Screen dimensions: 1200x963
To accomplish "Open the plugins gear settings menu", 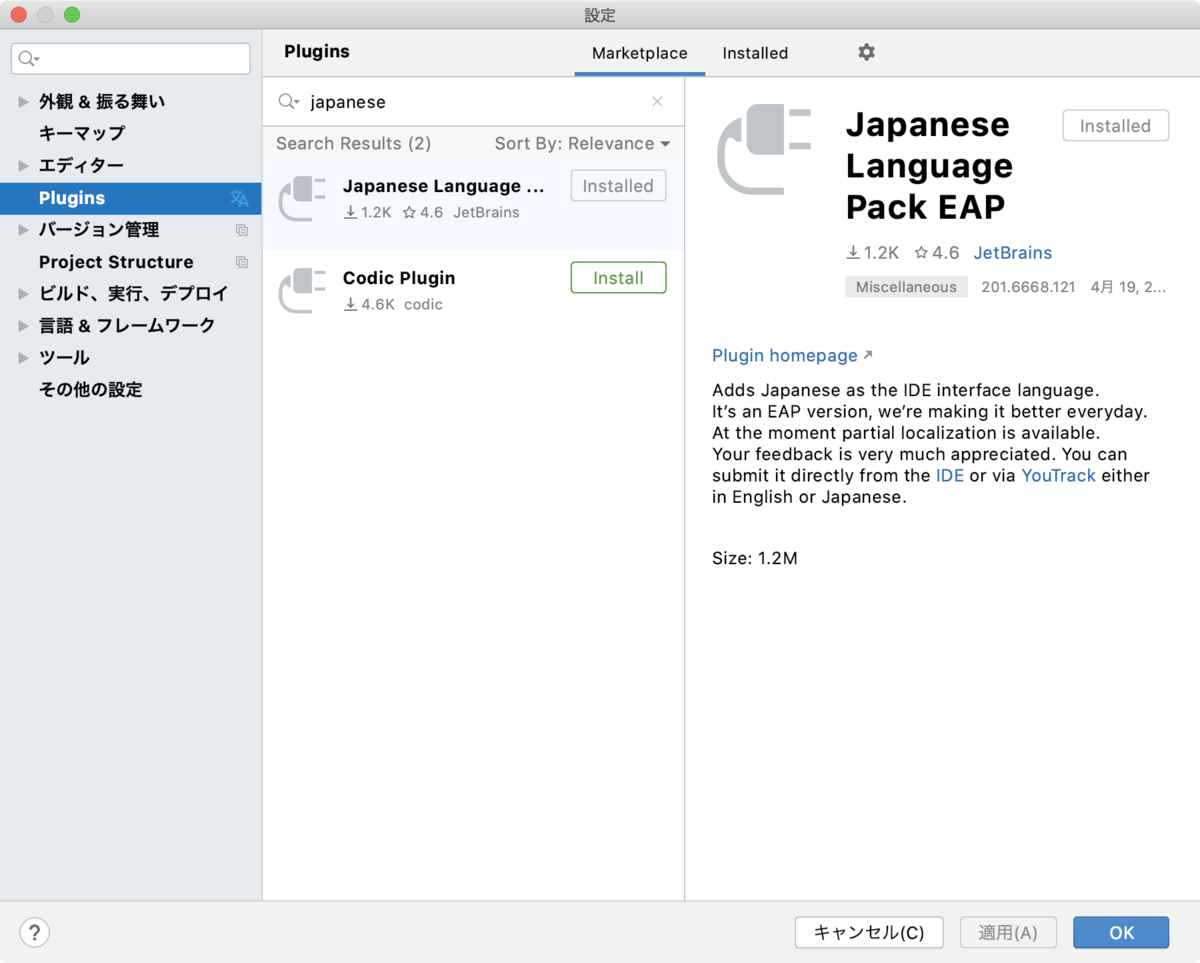I will tap(866, 52).
